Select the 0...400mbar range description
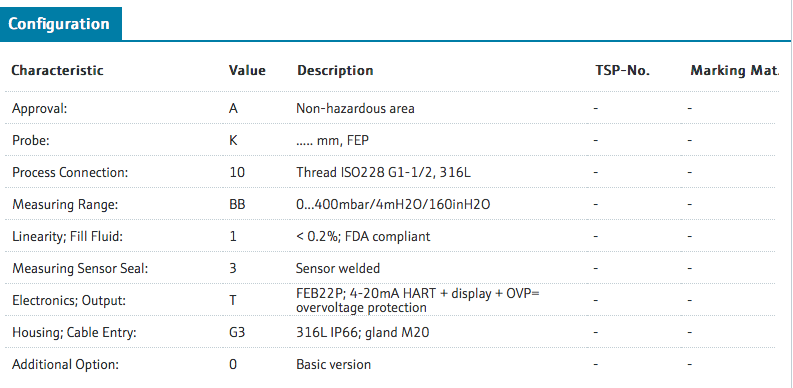This screenshot has width=793, height=388. [393, 204]
